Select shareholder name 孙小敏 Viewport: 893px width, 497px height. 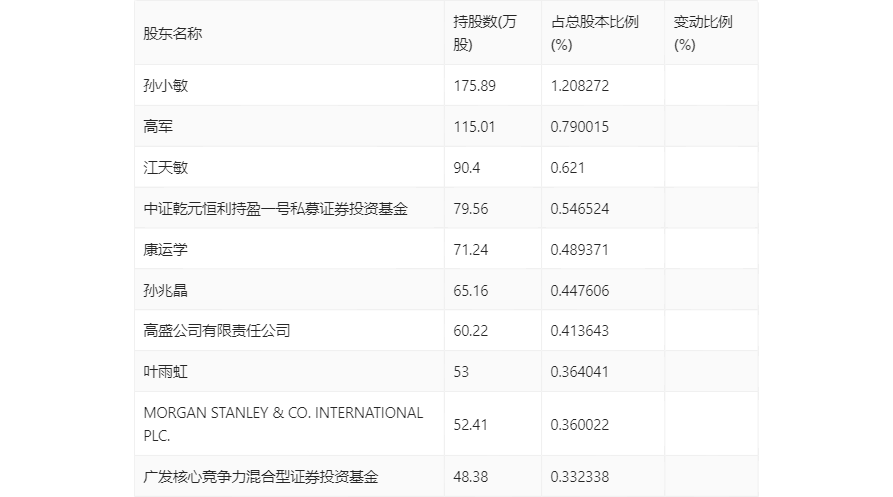tap(166, 85)
